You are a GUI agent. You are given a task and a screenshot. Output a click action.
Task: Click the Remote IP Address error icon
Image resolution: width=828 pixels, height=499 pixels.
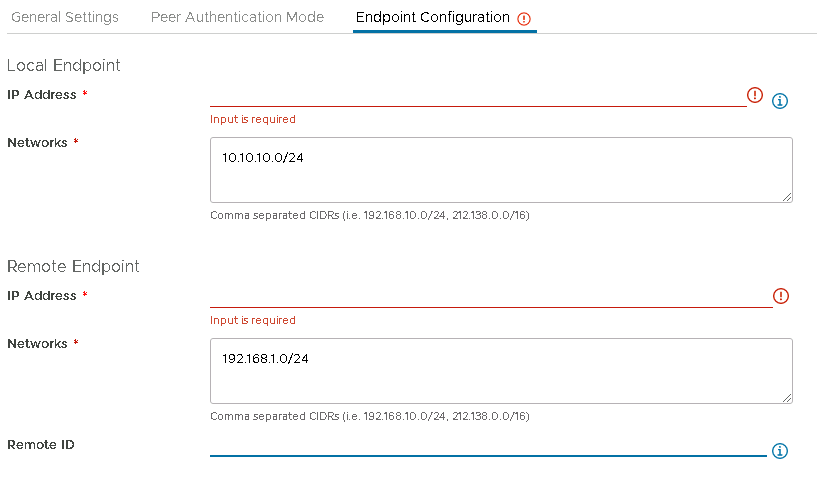781,296
